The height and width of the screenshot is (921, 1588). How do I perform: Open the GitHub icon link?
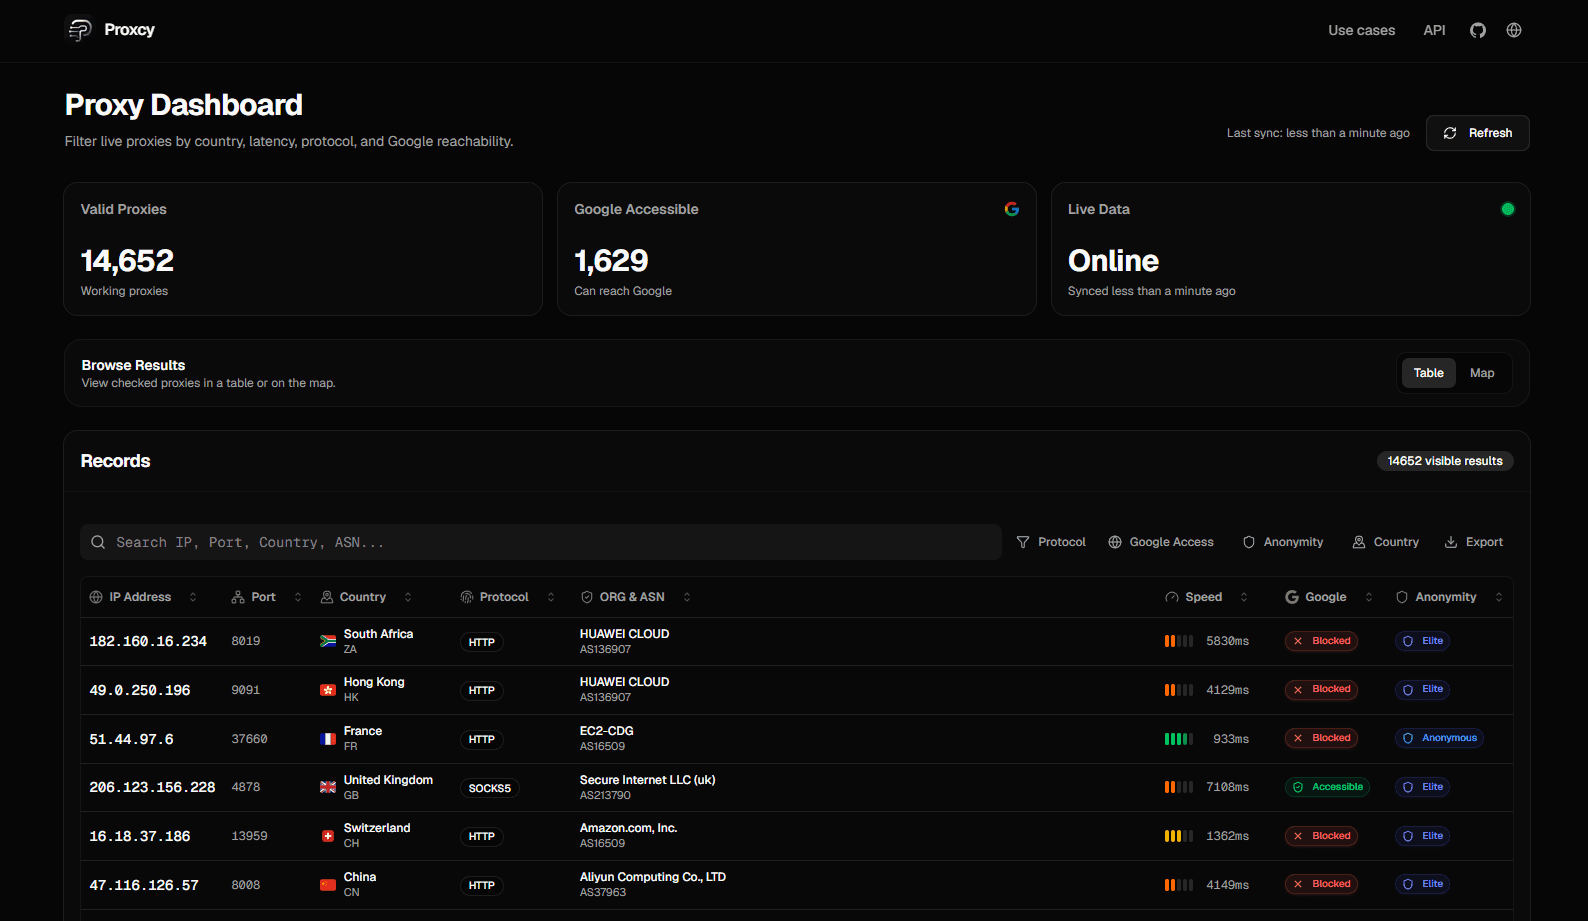point(1478,30)
